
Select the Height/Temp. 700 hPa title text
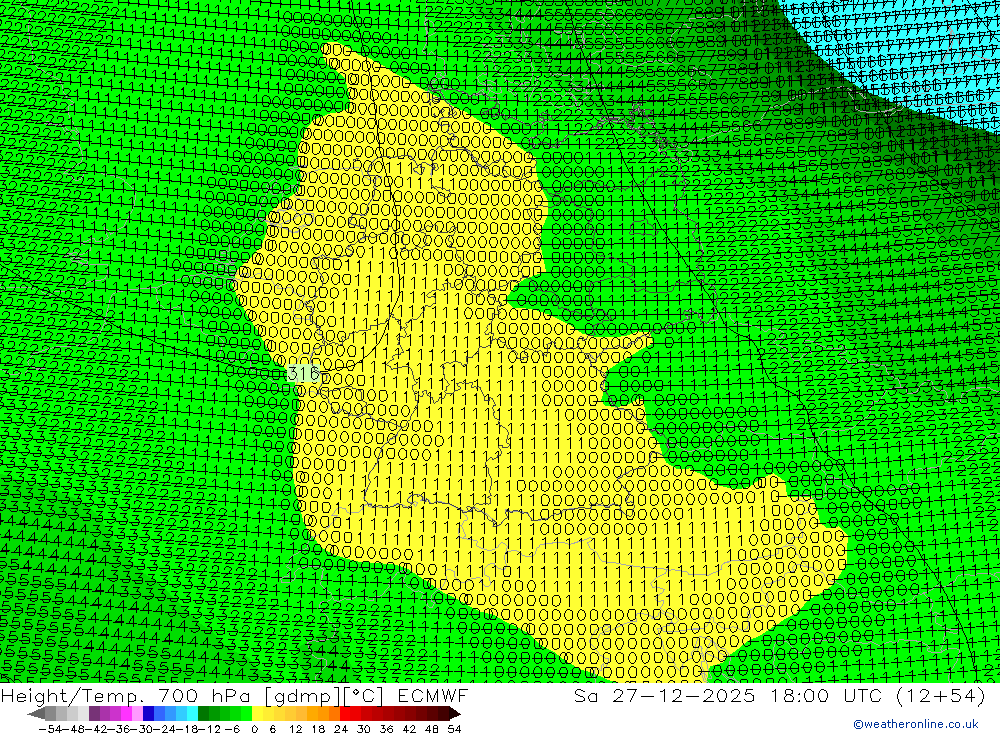point(128,695)
